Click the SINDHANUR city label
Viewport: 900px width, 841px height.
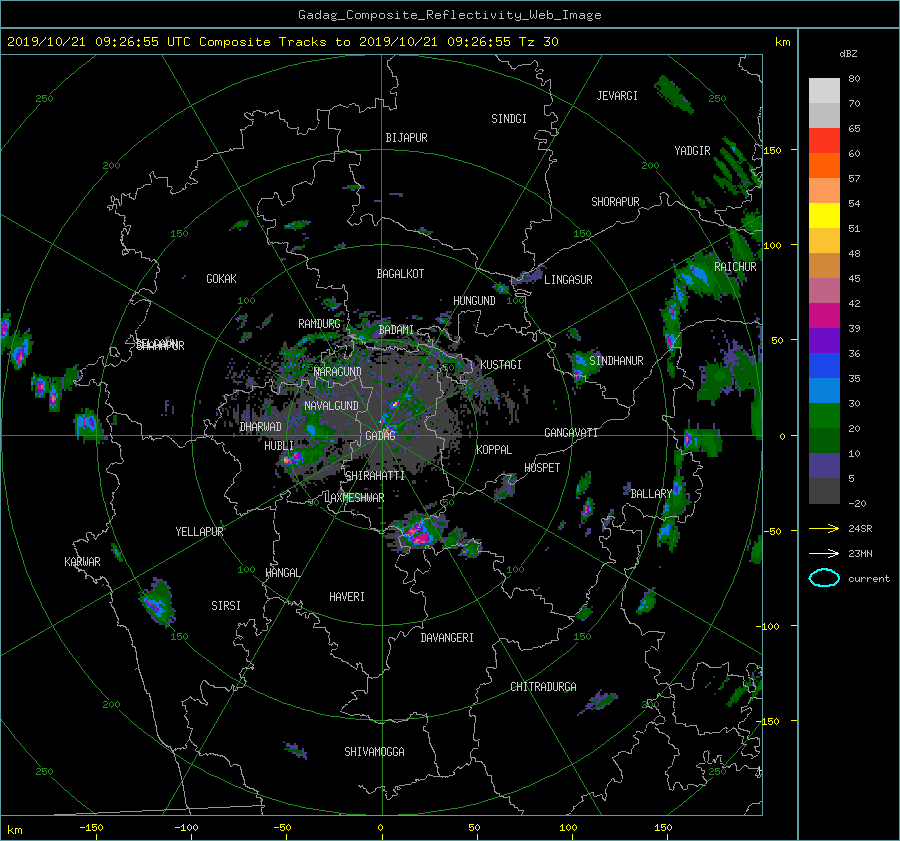[x=616, y=361]
